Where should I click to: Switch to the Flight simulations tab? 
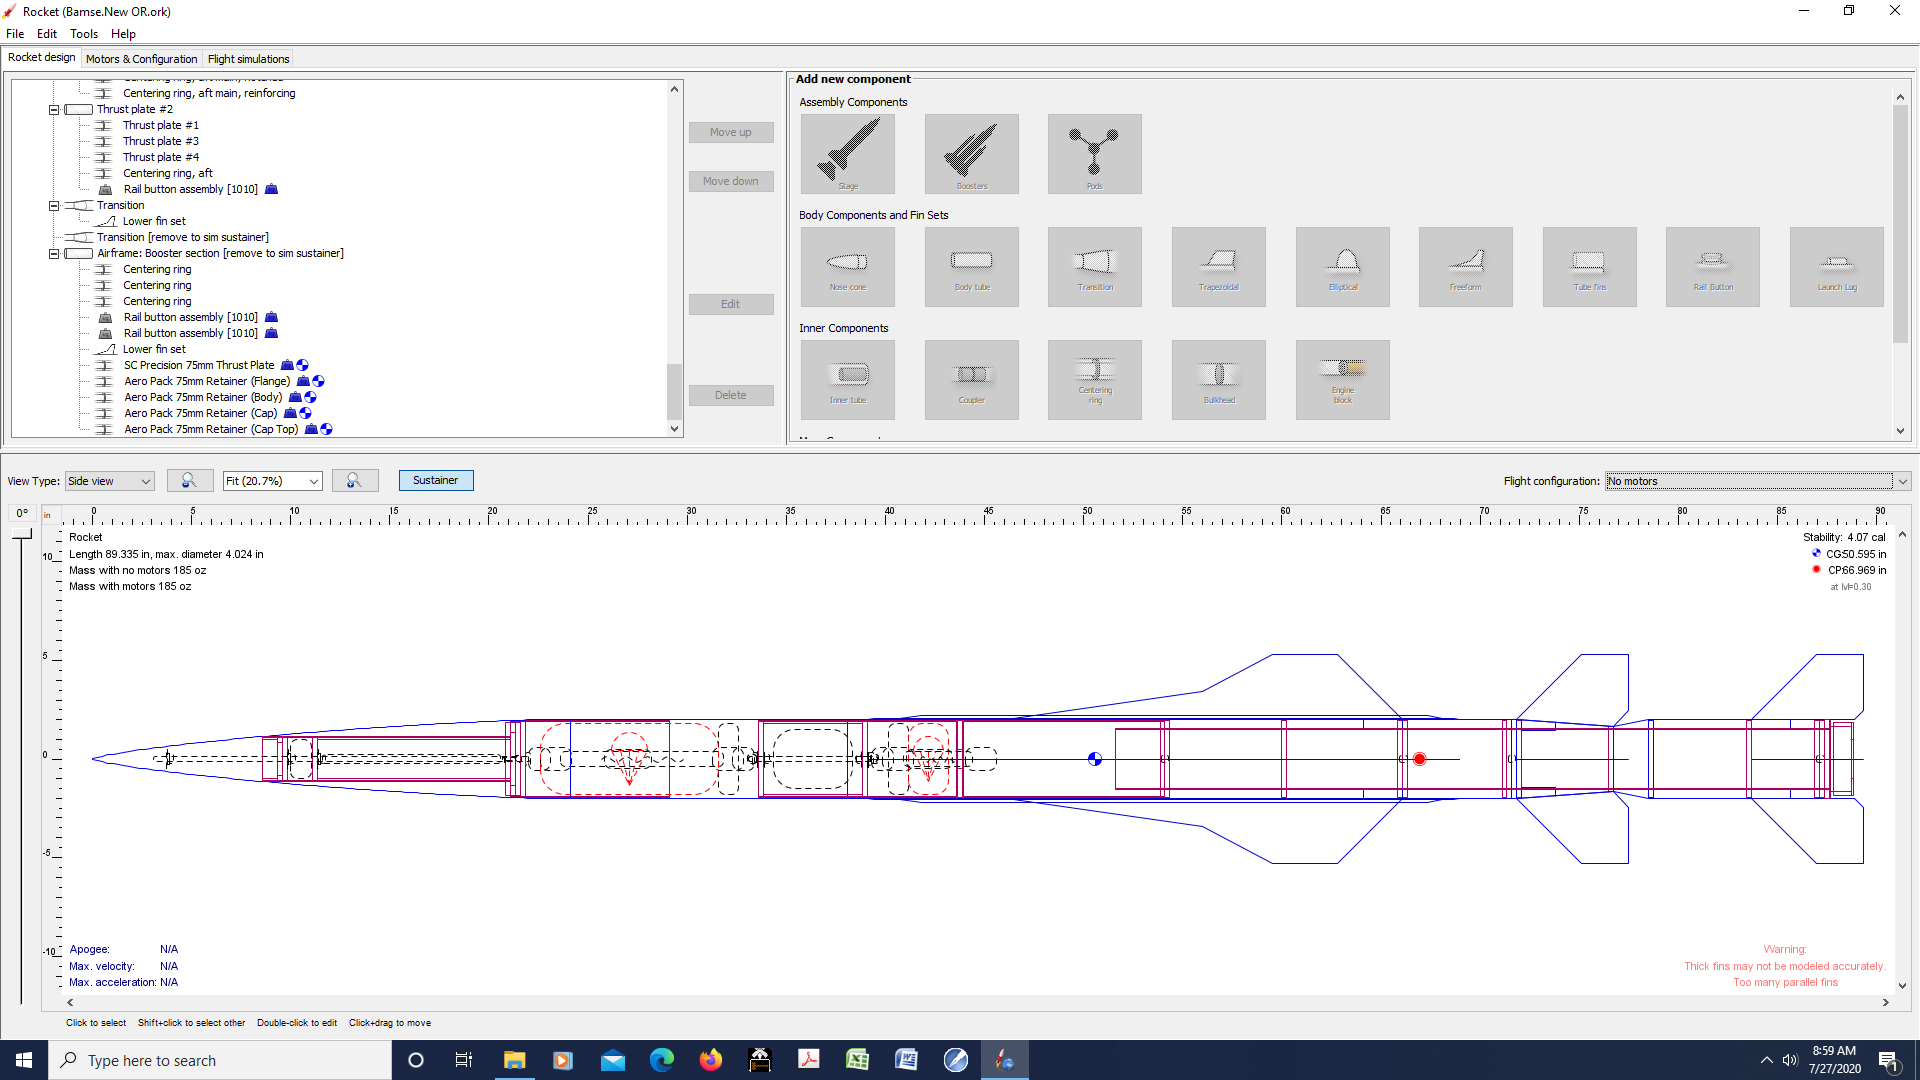pos(248,59)
